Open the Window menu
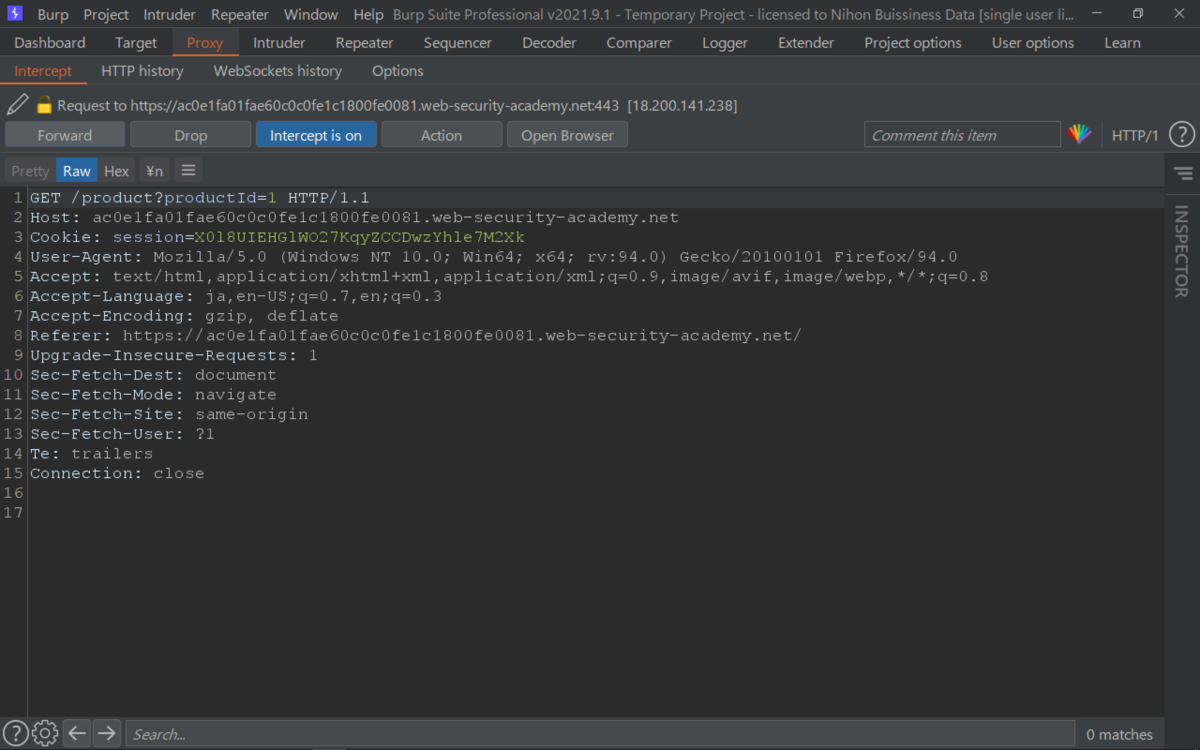The height and width of the screenshot is (750, 1200). [x=311, y=14]
